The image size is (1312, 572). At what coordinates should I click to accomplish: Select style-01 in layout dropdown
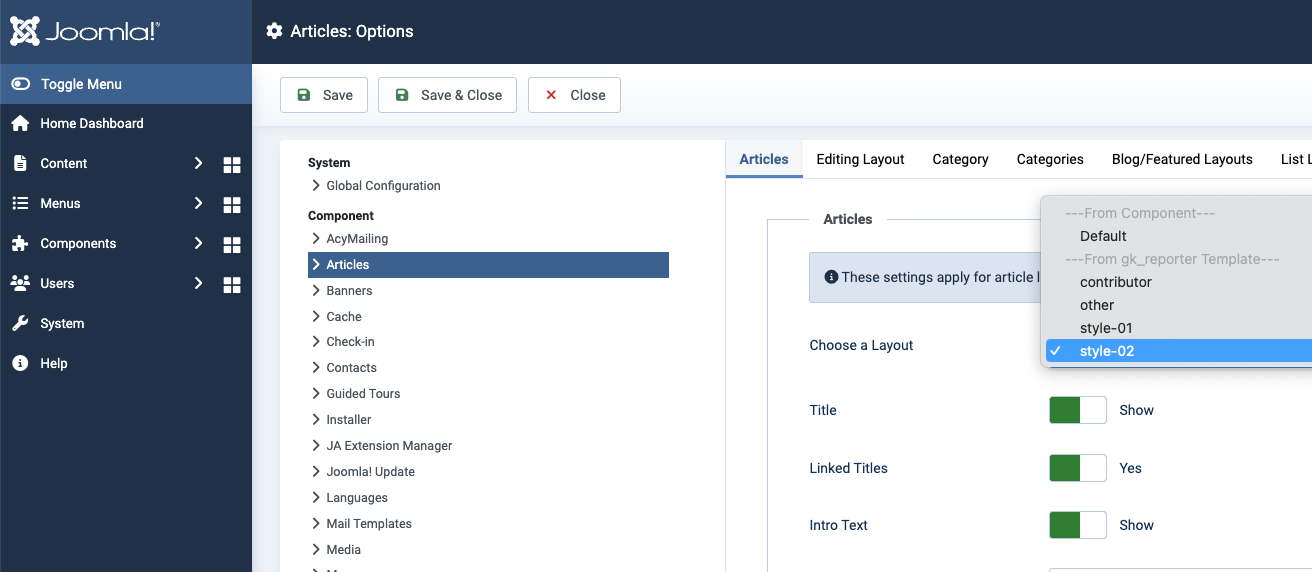pos(1106,328)
